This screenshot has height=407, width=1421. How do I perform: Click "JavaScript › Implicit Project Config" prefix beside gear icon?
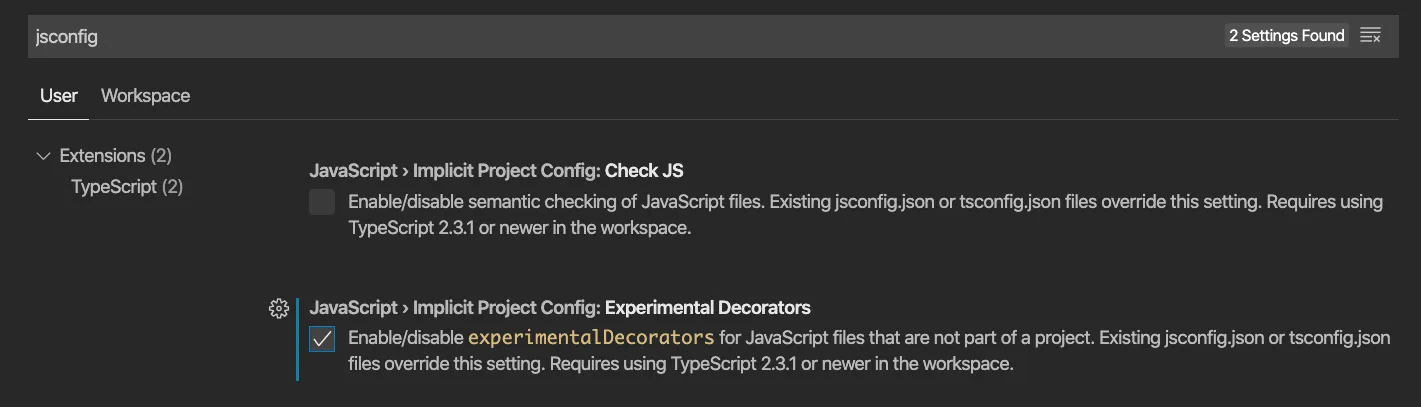coord(455,307)
